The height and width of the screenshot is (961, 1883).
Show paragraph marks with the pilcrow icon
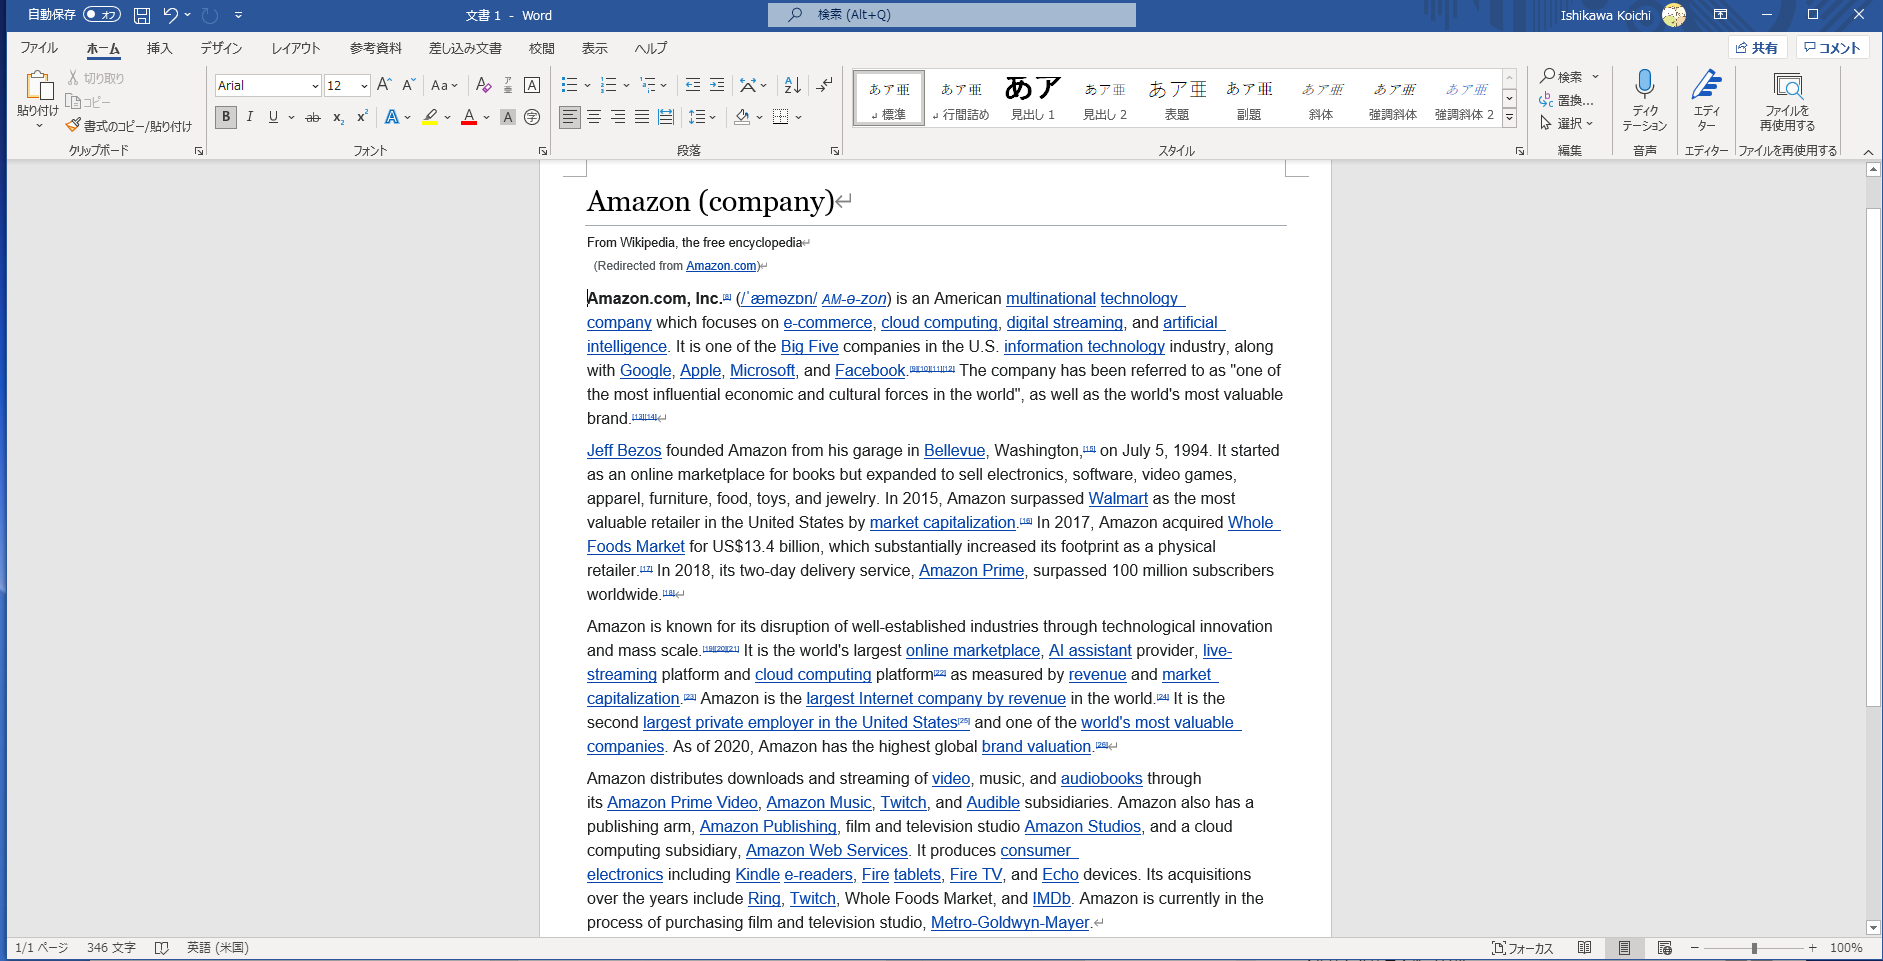[x=824, y=85]
